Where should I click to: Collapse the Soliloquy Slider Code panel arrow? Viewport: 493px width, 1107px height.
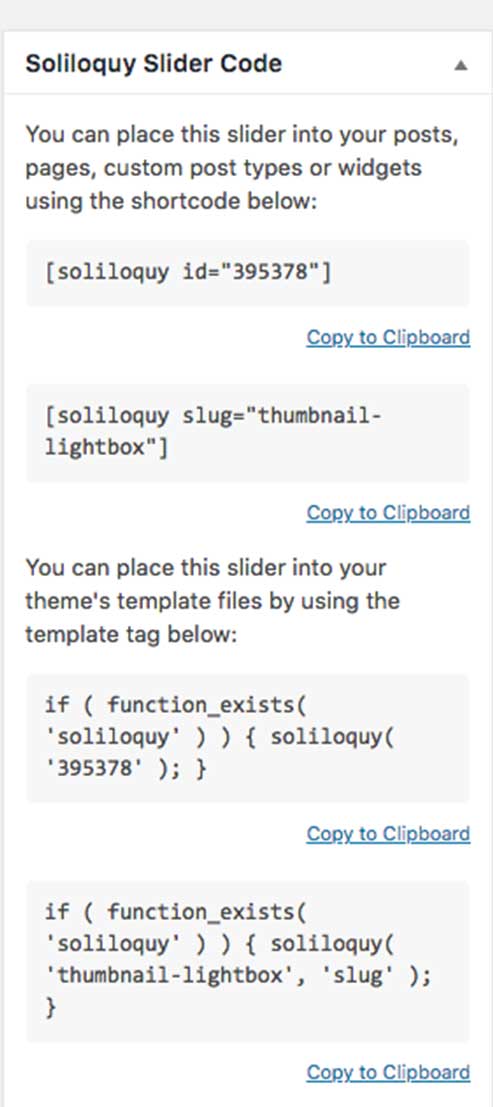[461, 65]
